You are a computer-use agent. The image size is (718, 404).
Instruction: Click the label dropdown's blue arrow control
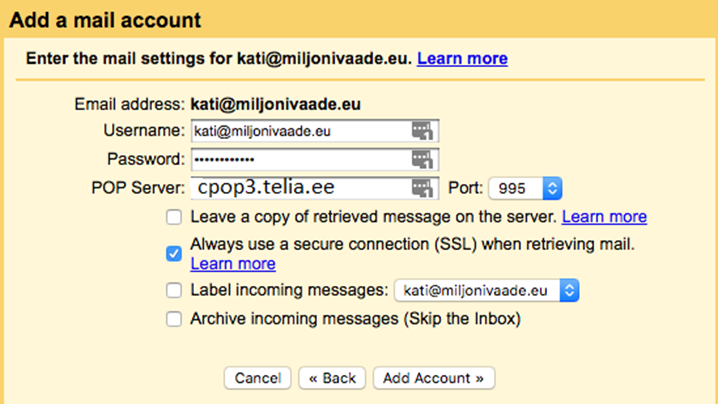(x=569, y=290)
